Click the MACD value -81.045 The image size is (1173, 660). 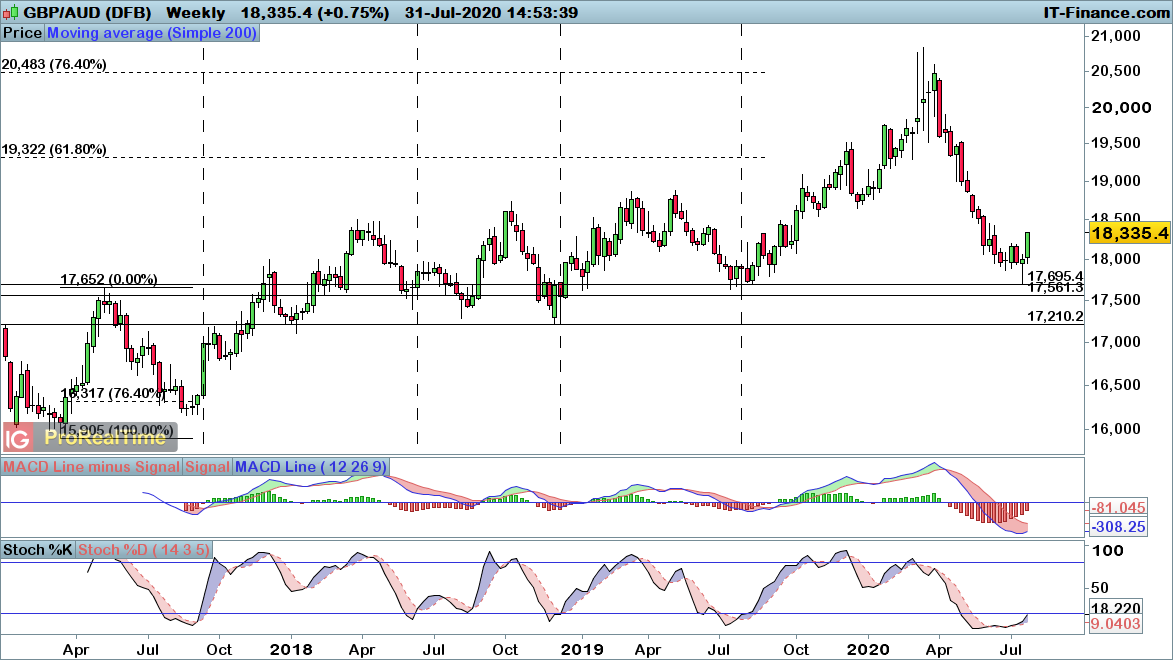(1118, 508)
